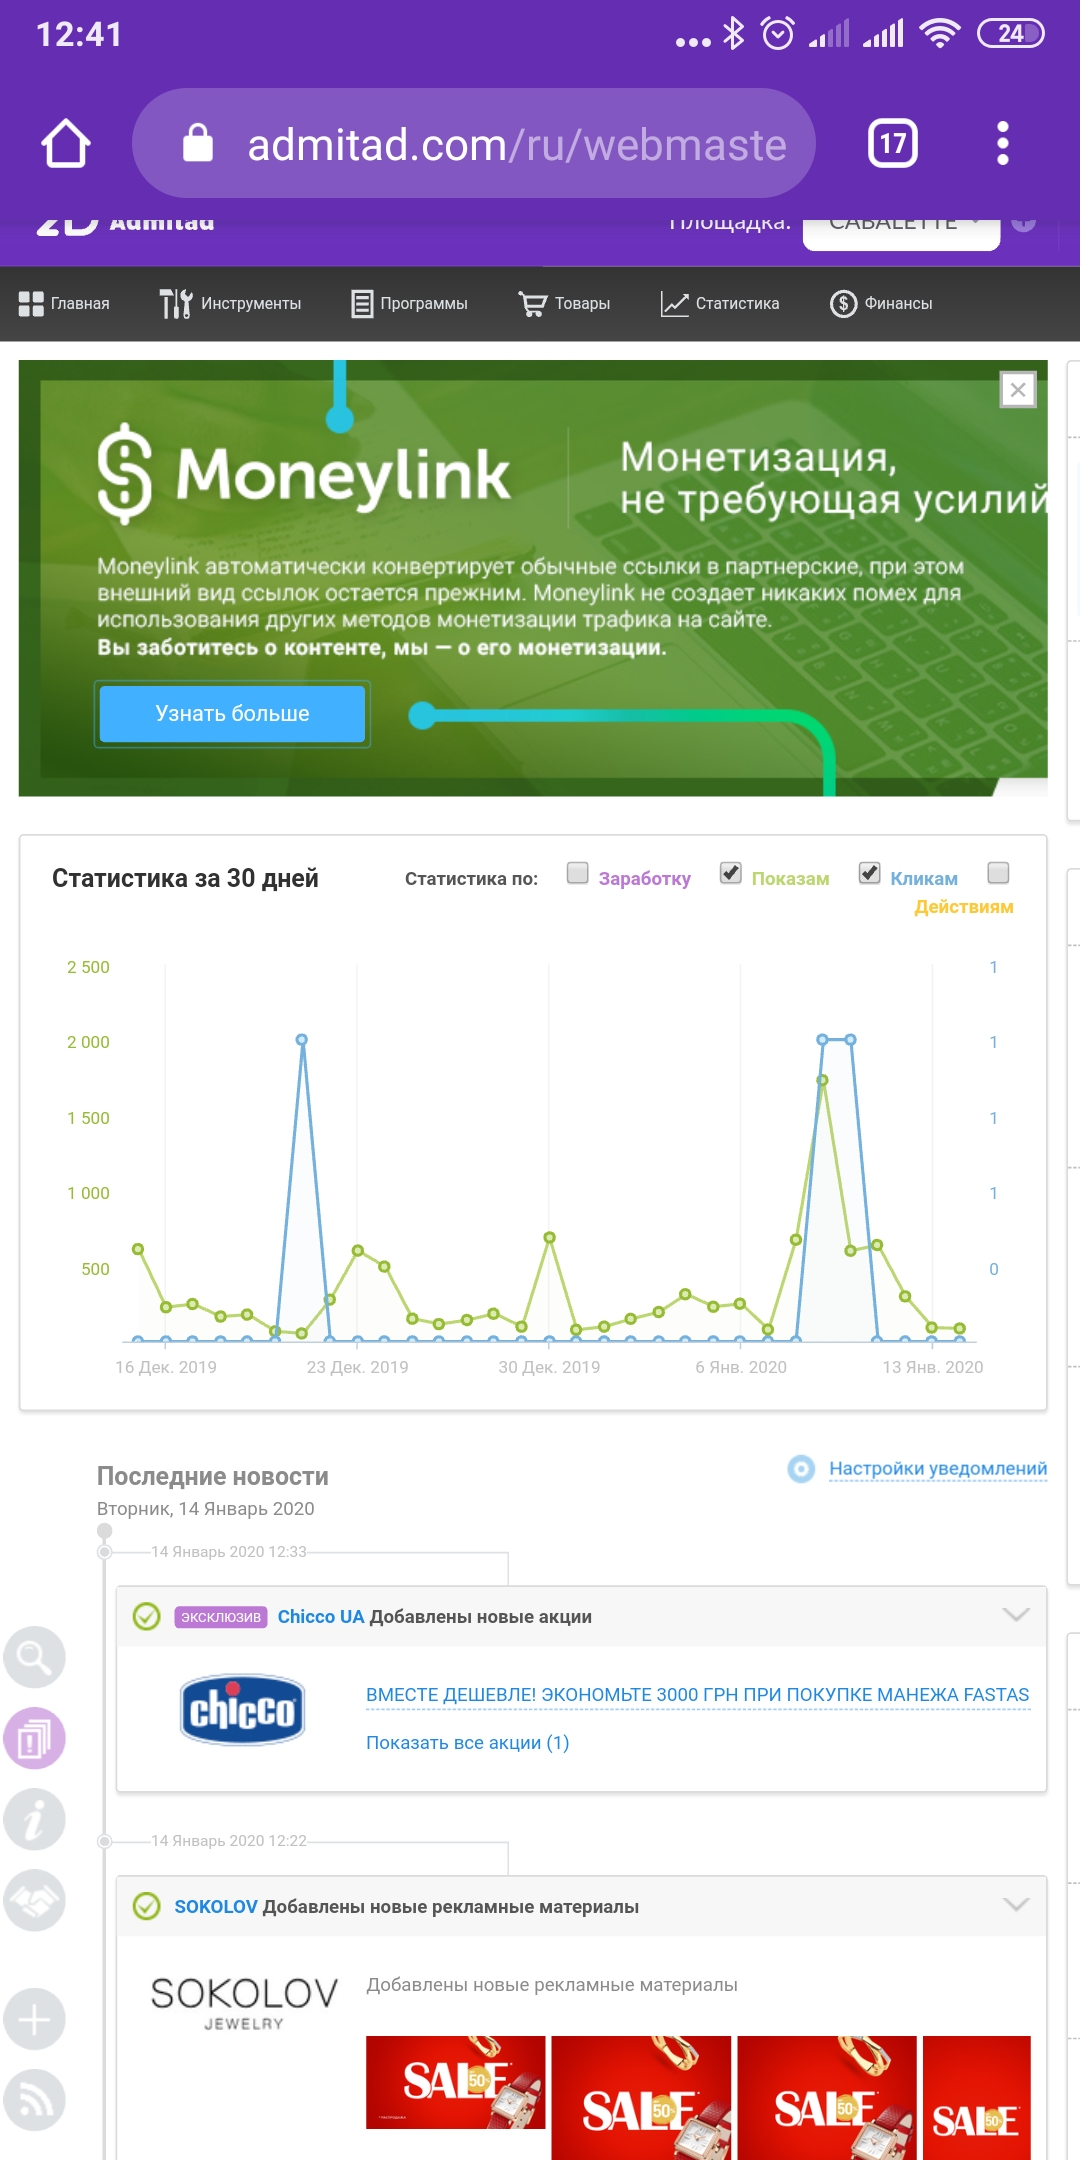
Task: Open the Статистика menu
Action: click(720, 304)
